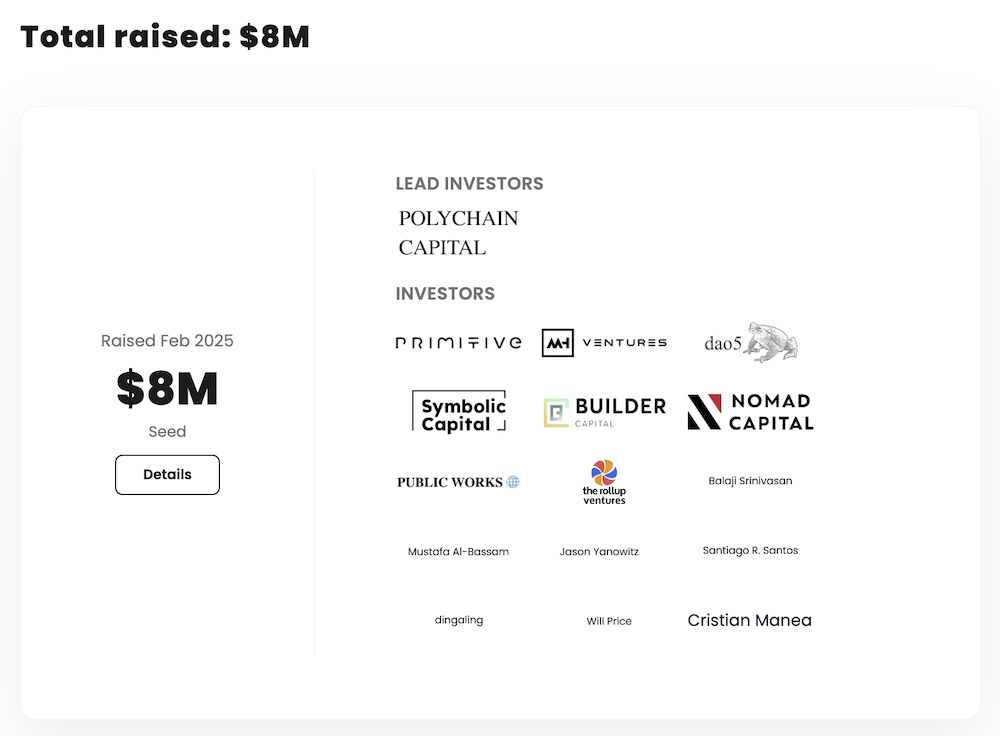Click the Primitive investor logo
The image size is (1000, 736).
pos(458,343)
